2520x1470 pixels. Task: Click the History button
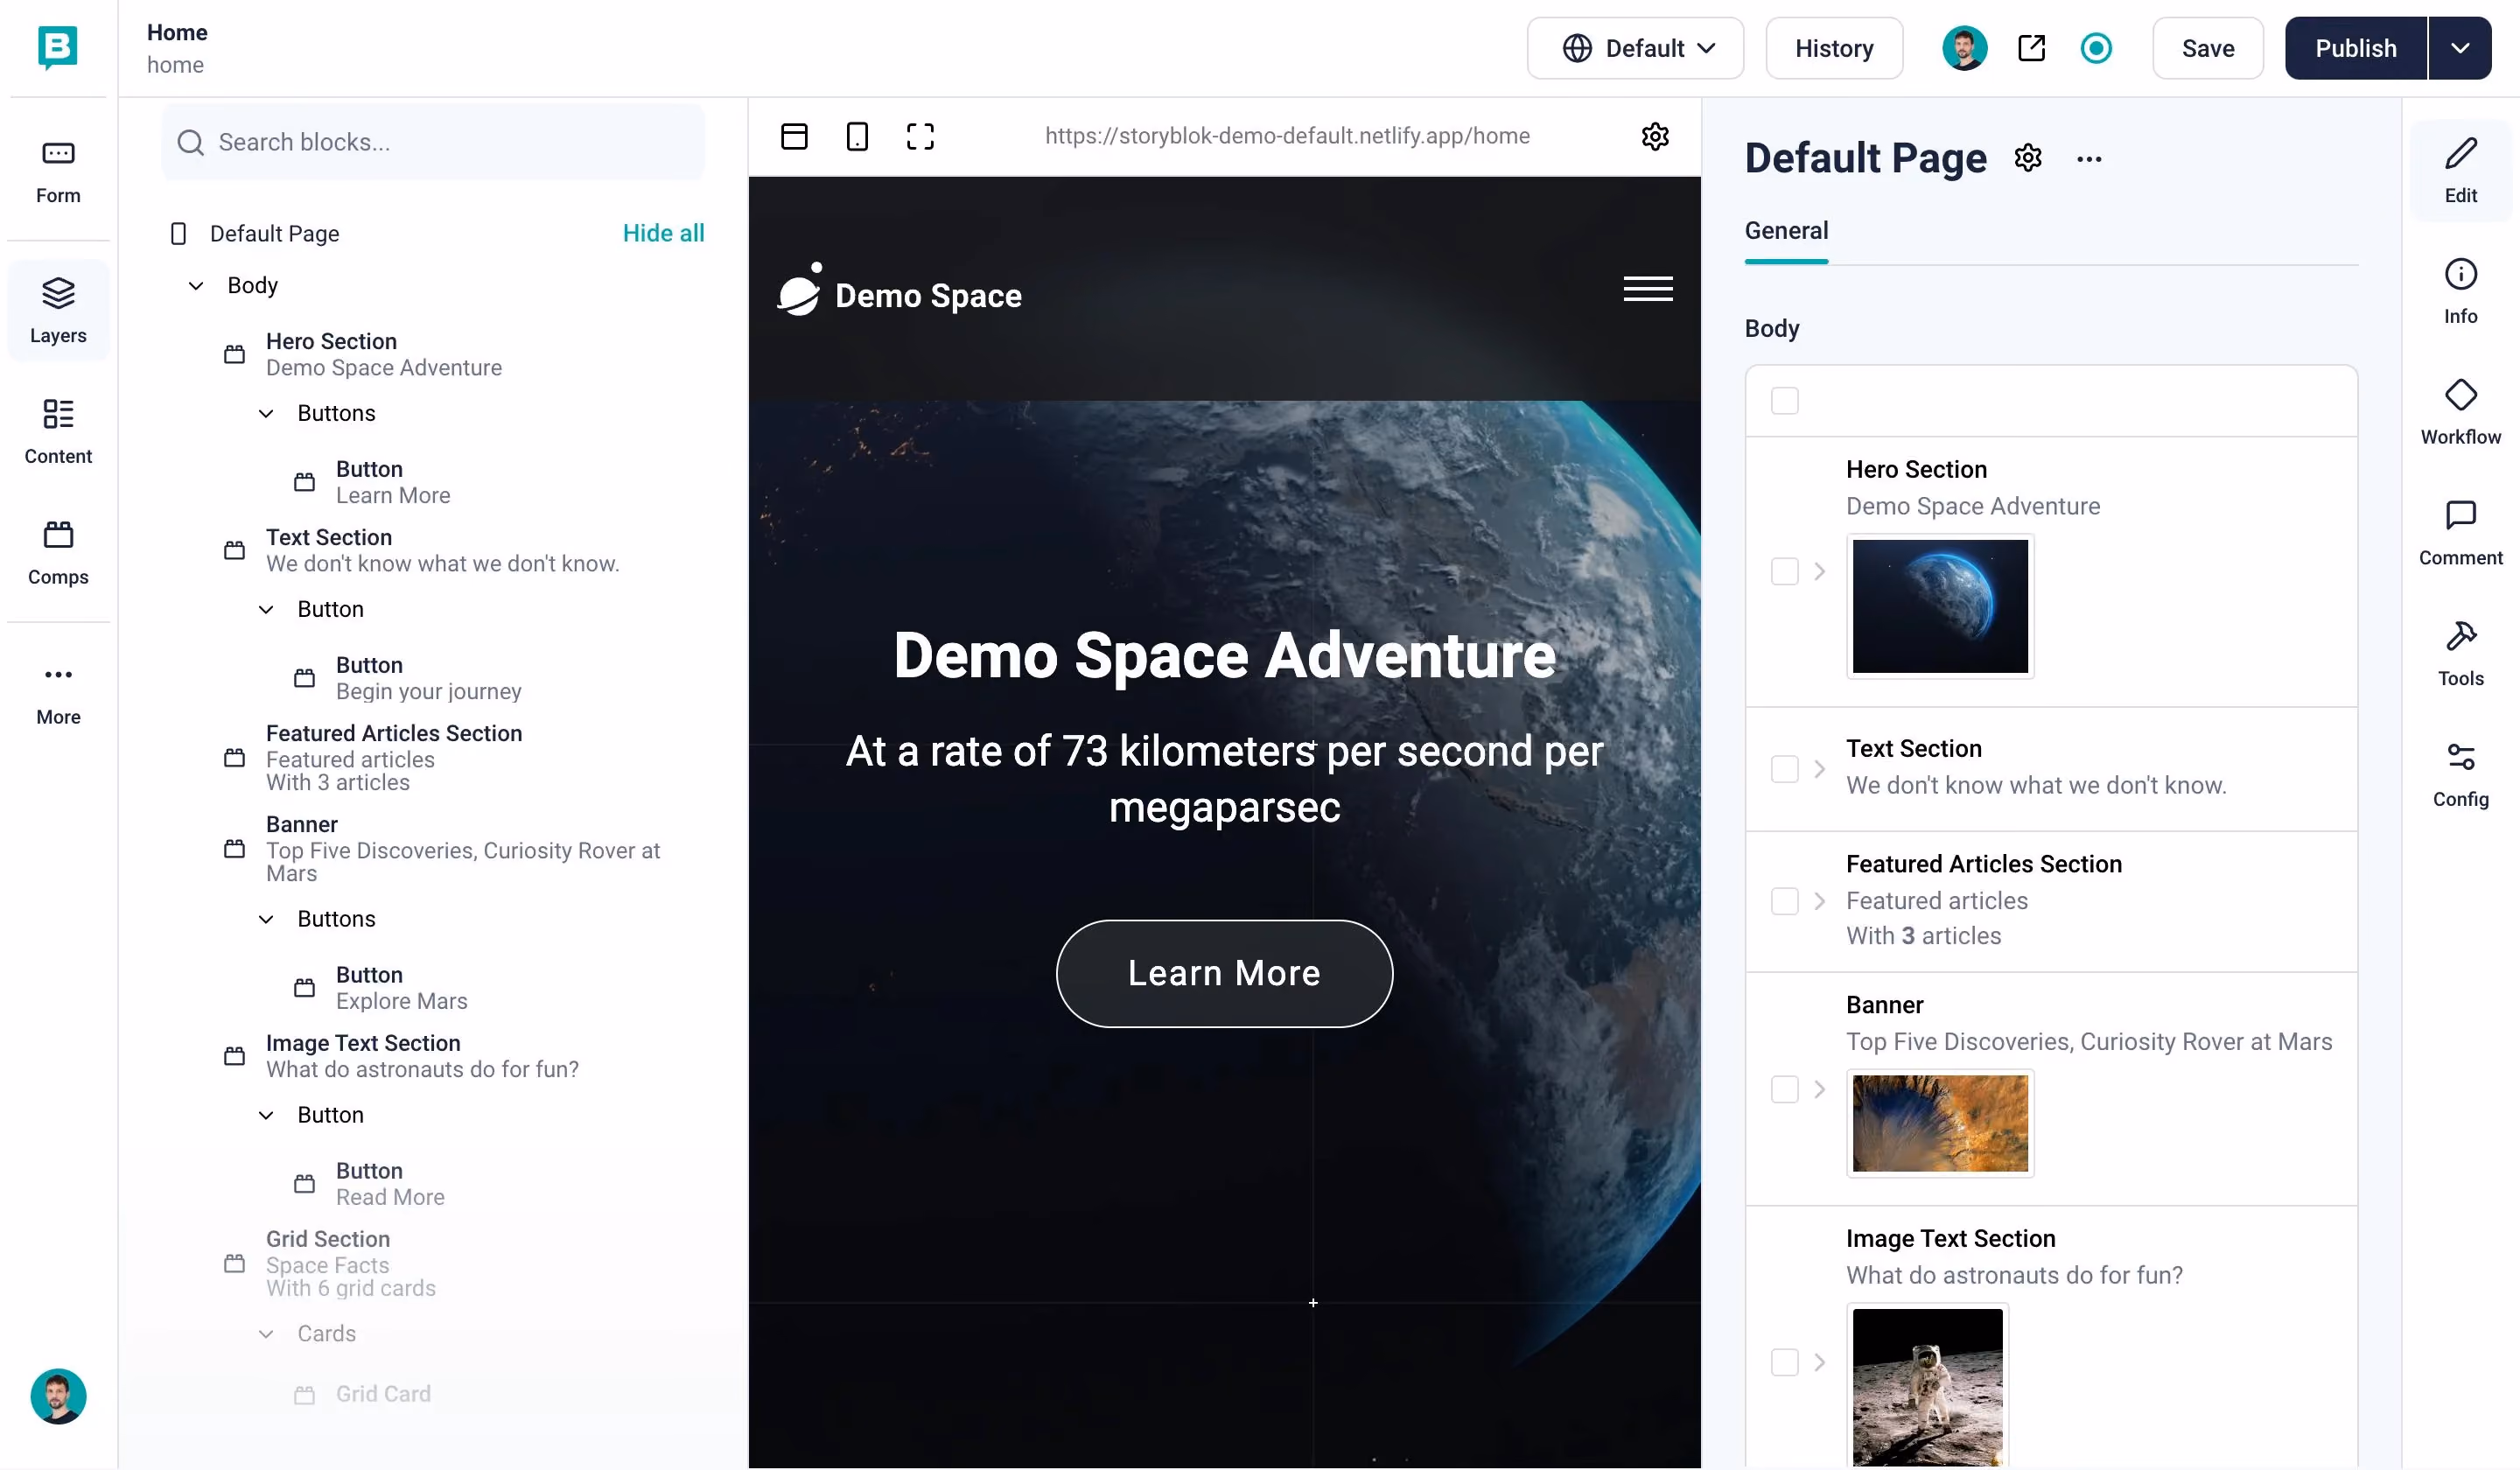tap(1834, 48)
